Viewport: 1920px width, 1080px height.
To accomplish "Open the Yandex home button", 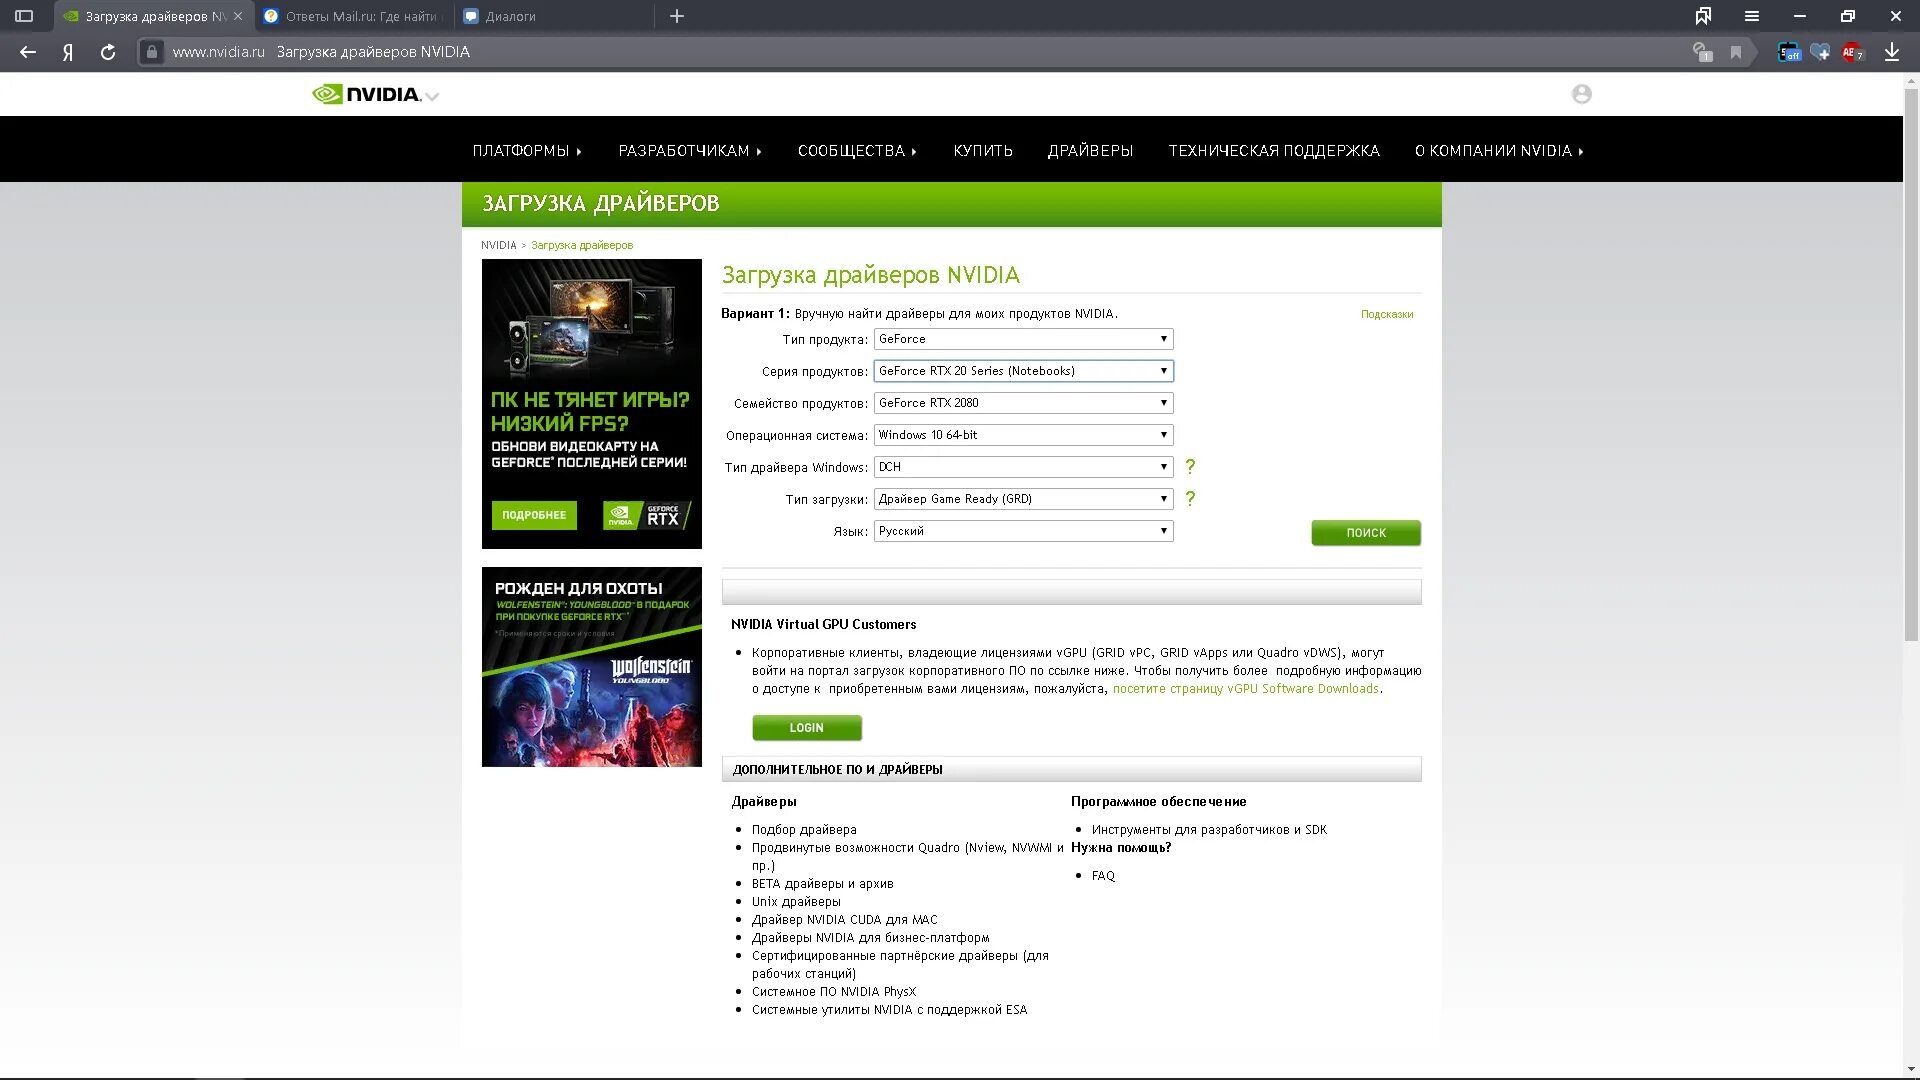I will pyautogui.click(x=68, y=52).
